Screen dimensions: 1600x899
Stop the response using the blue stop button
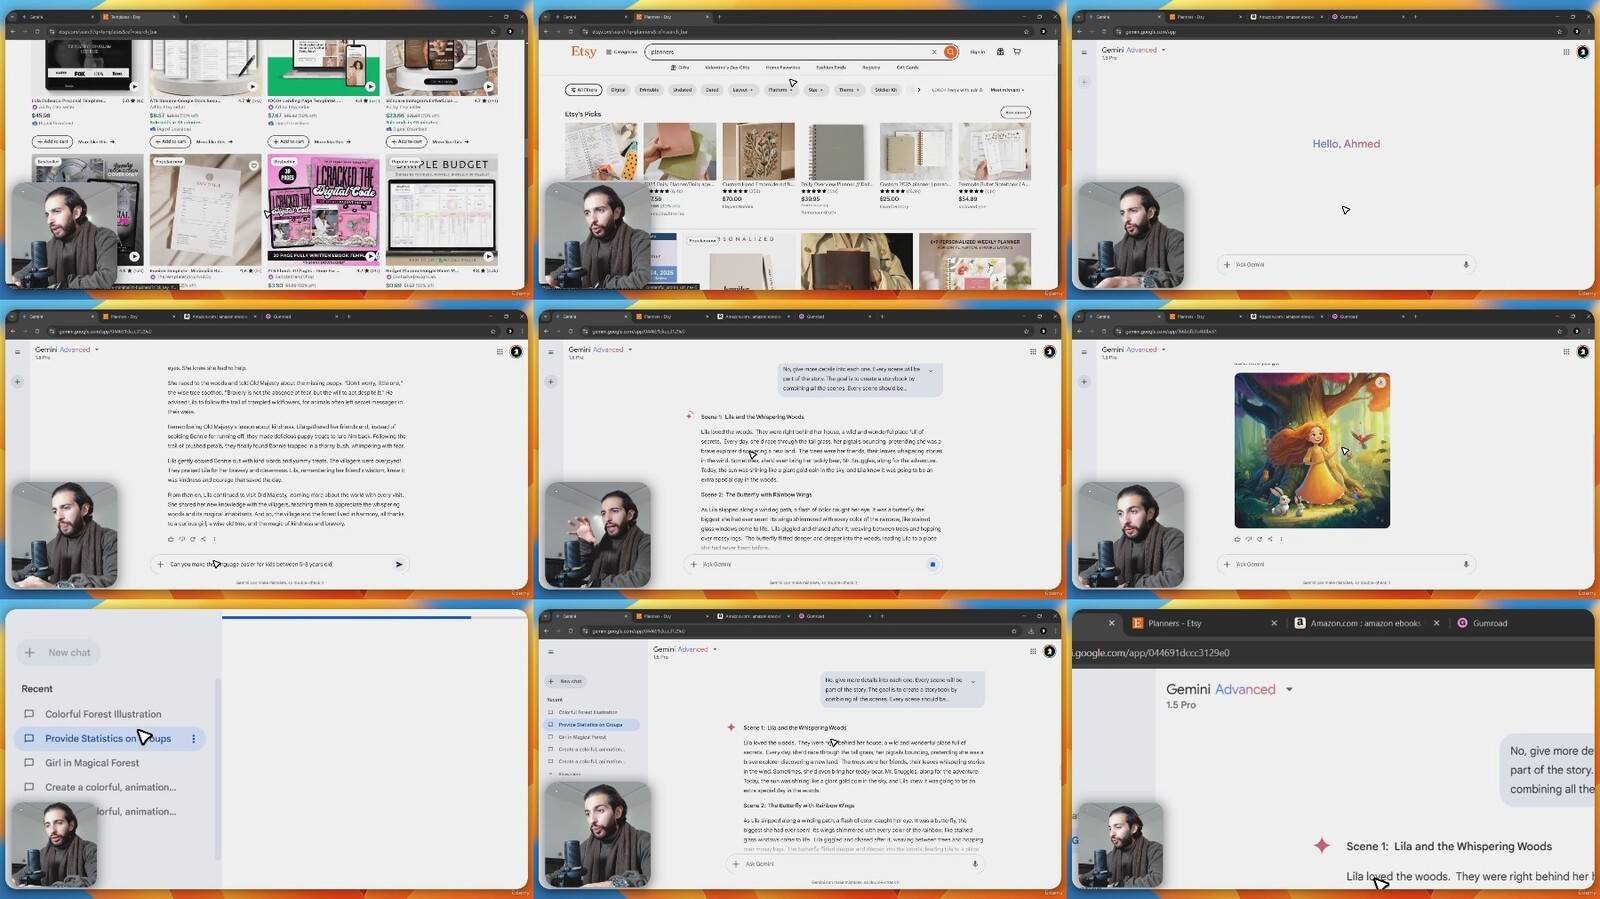click(x=933, y=564)
